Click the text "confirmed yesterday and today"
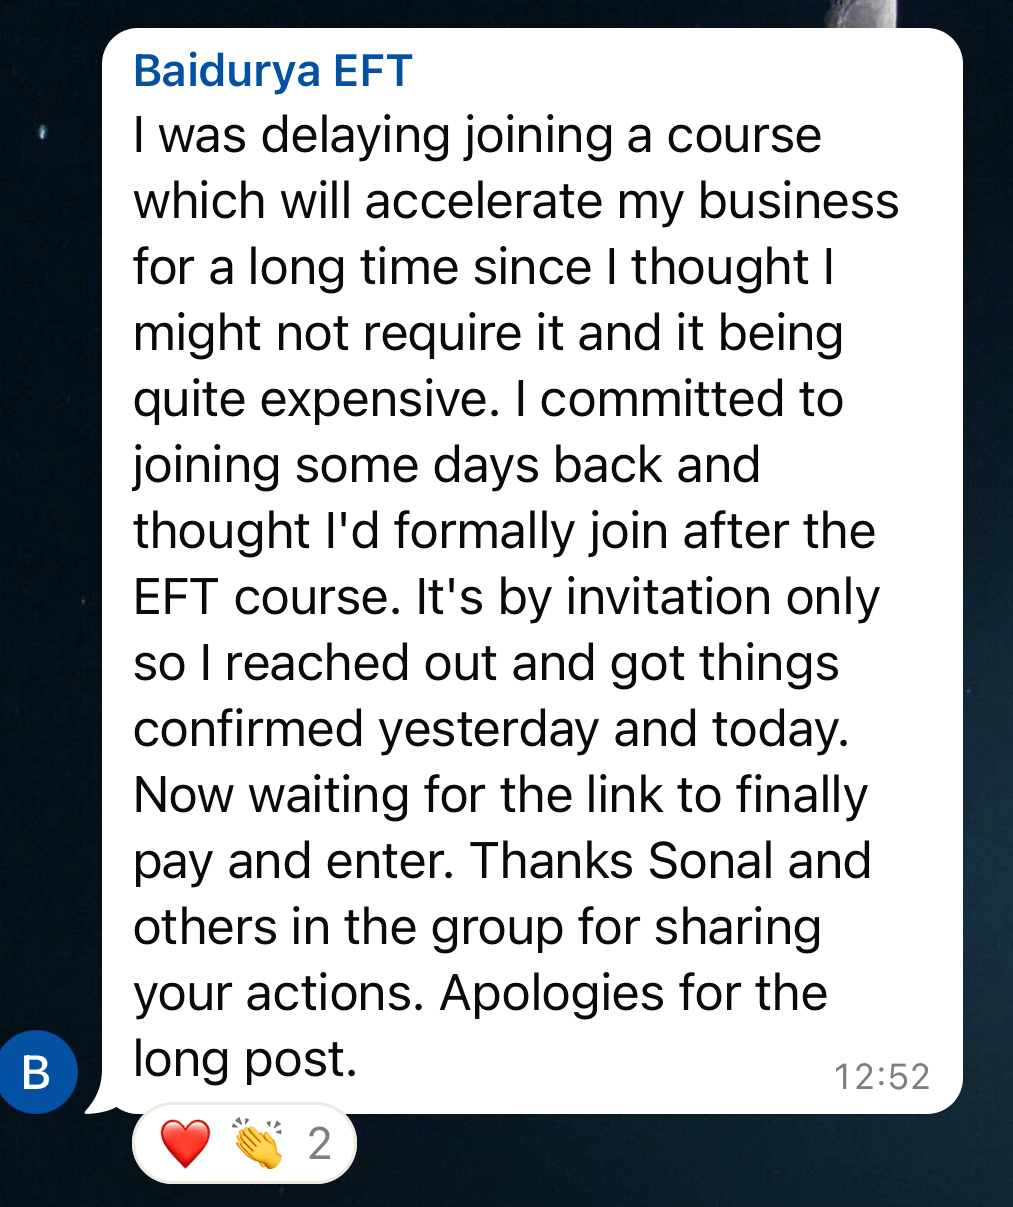The height and width of the screenshot is (1207, 1013). click(x=490, y=729)
